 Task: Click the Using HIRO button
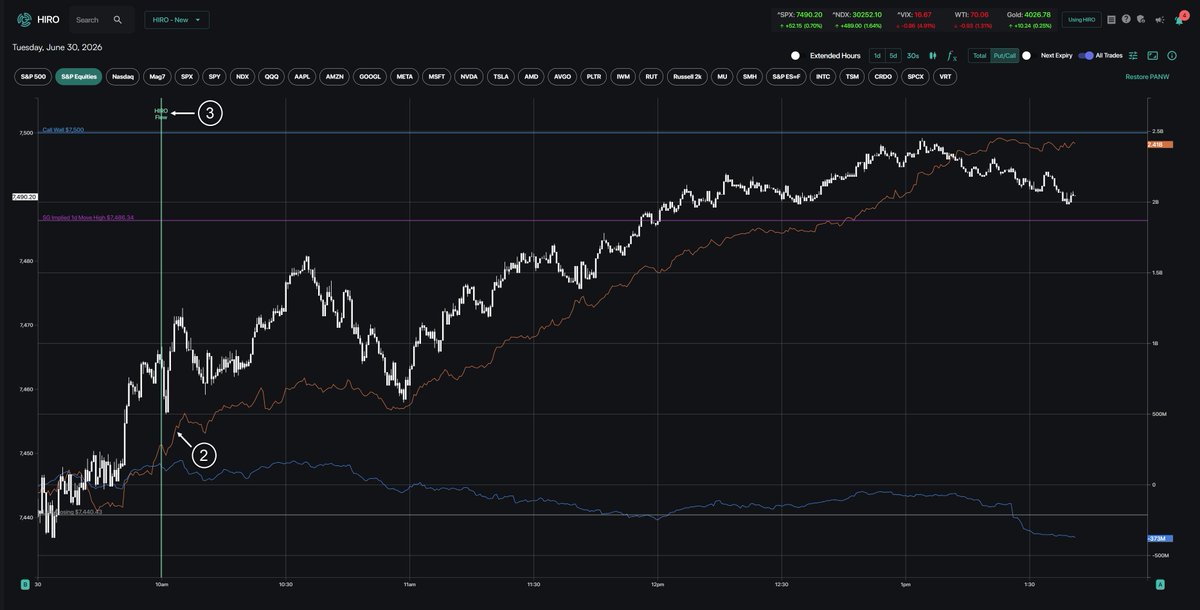[1081, 19]
